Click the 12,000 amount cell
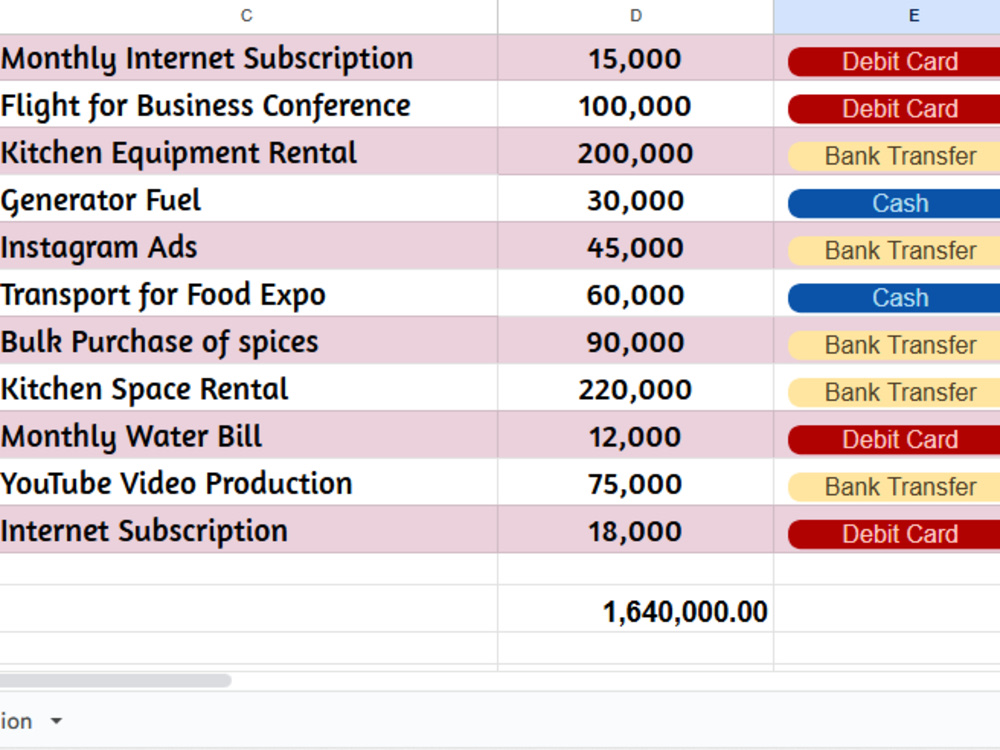The height and width of the screenshot is (750, 1000). 635,435
